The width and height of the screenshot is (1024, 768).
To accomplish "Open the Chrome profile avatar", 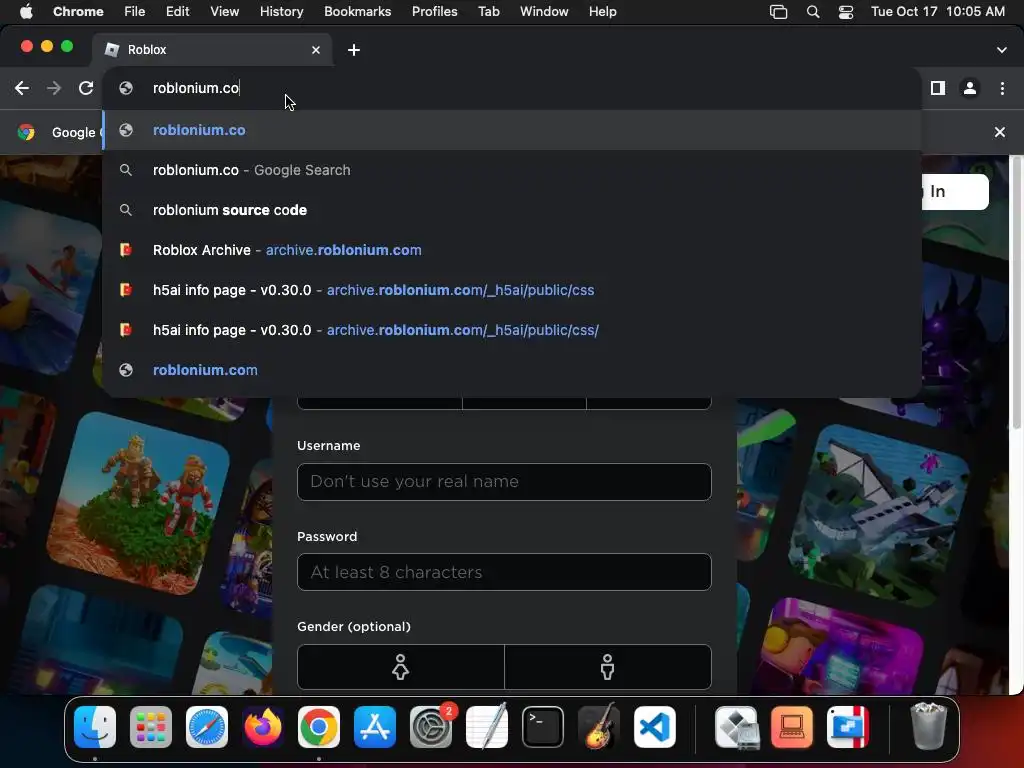I will point(970,88).
